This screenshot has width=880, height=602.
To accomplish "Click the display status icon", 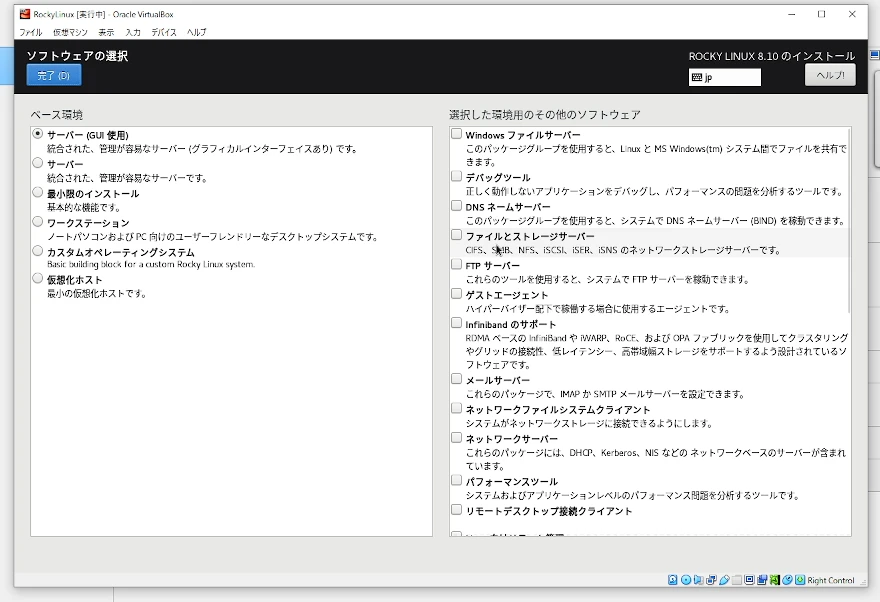I will click(749, 580).
